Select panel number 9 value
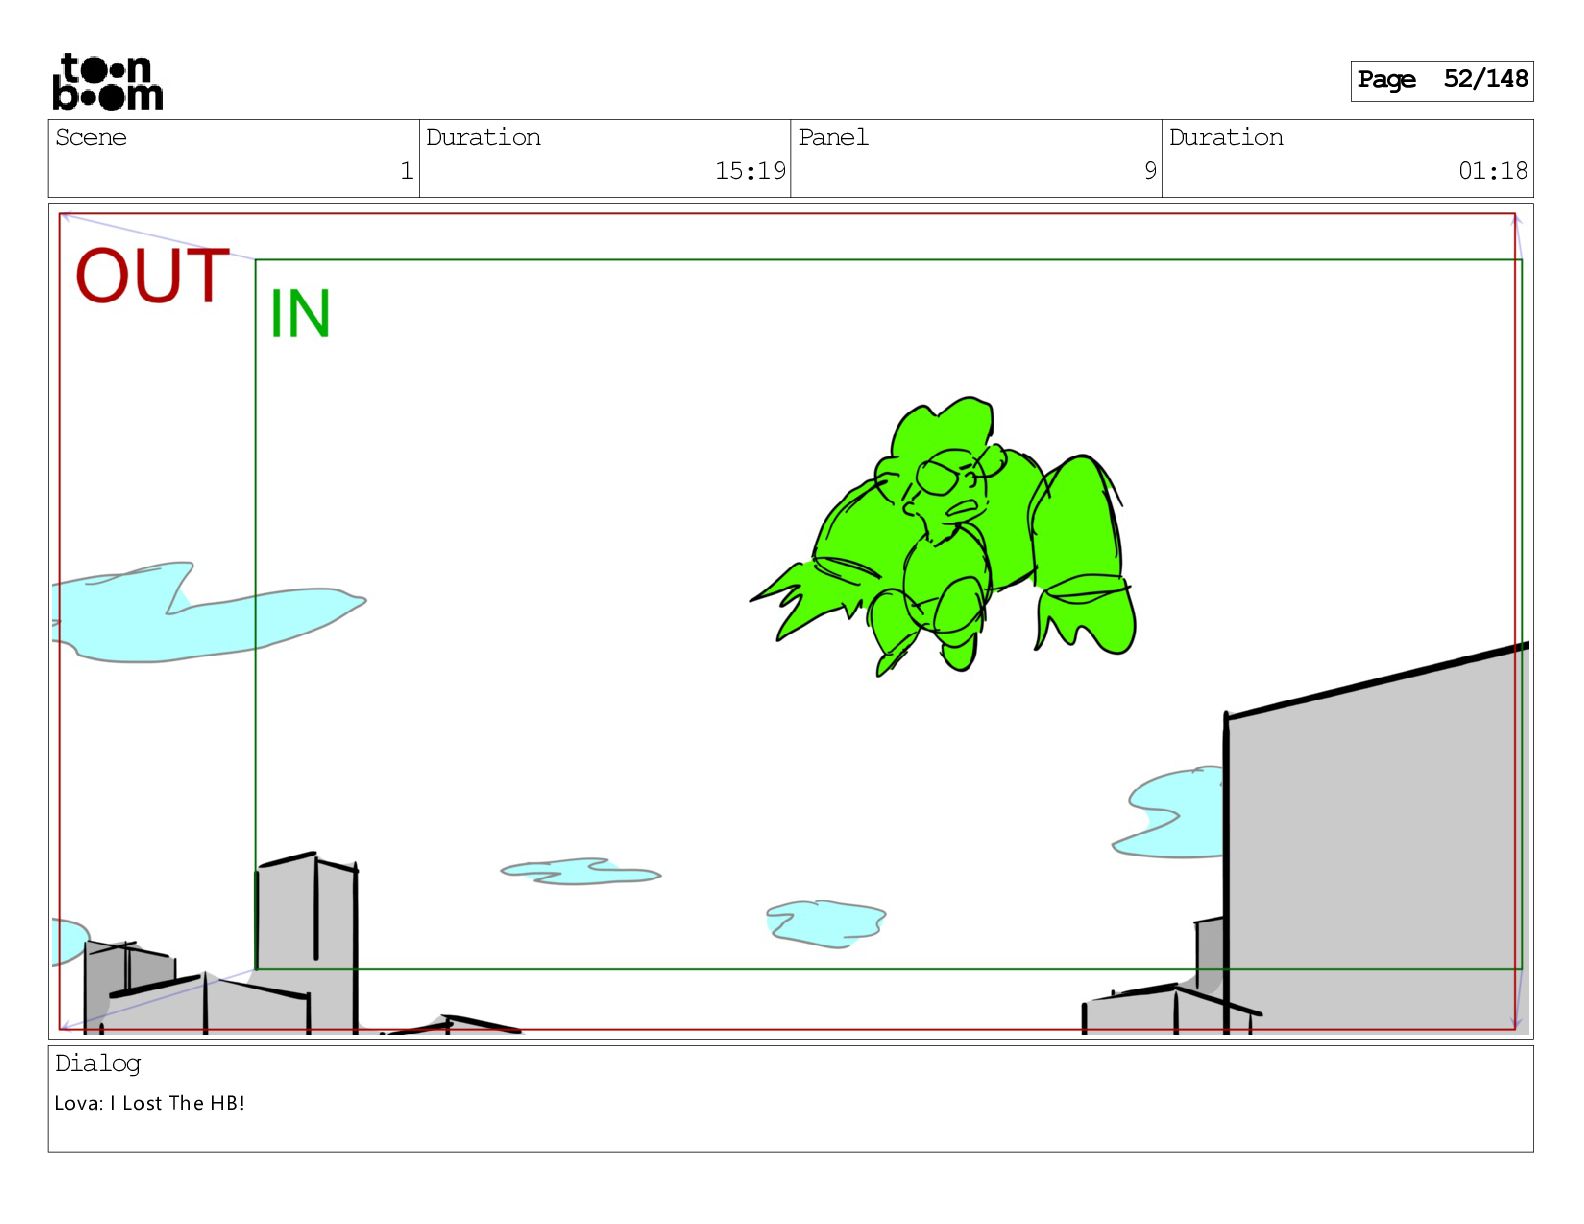This screenshot has width=1584, height=1224. [x=1150, y=171]
